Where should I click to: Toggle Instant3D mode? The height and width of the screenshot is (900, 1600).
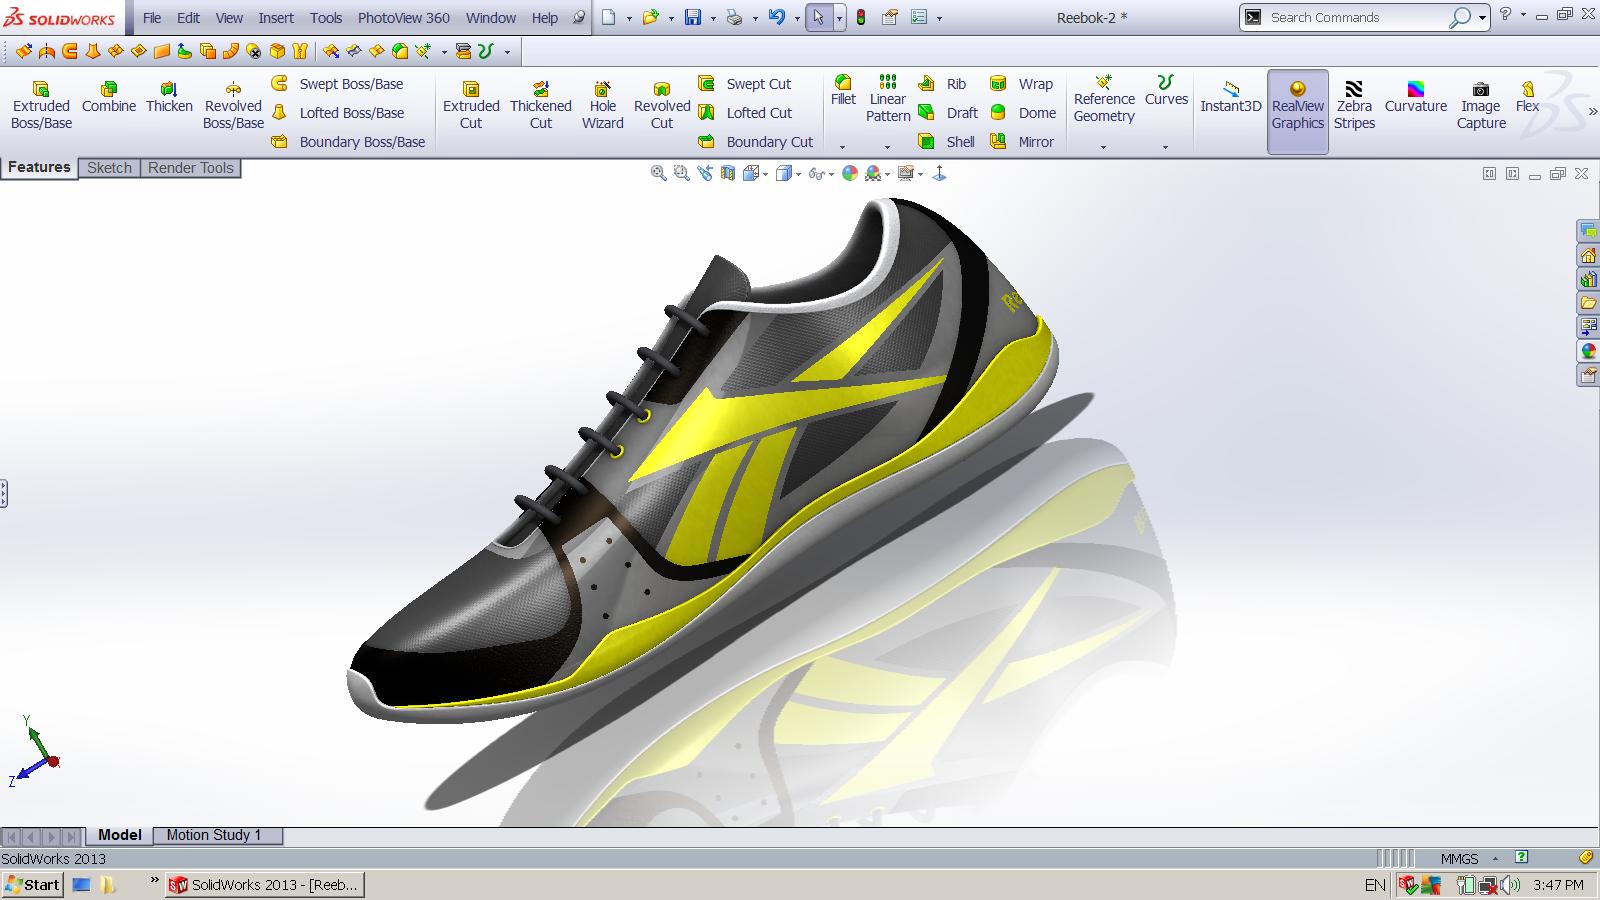[x=1231, y=97]
